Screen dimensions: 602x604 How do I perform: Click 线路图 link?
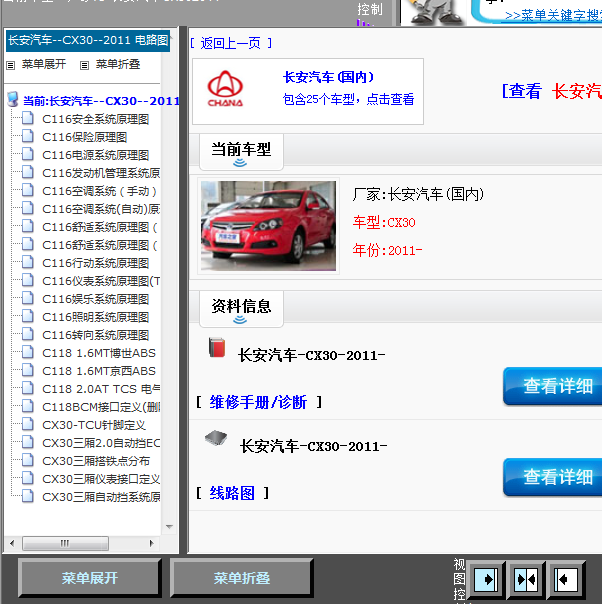coord(232,493)
